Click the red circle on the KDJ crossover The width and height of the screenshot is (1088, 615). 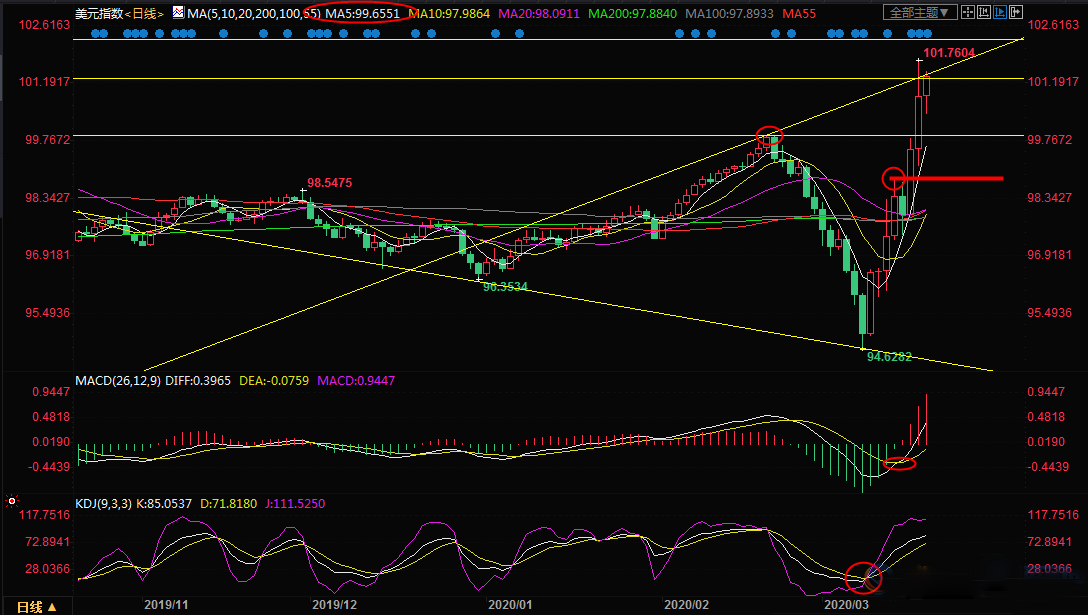(862, 577)
